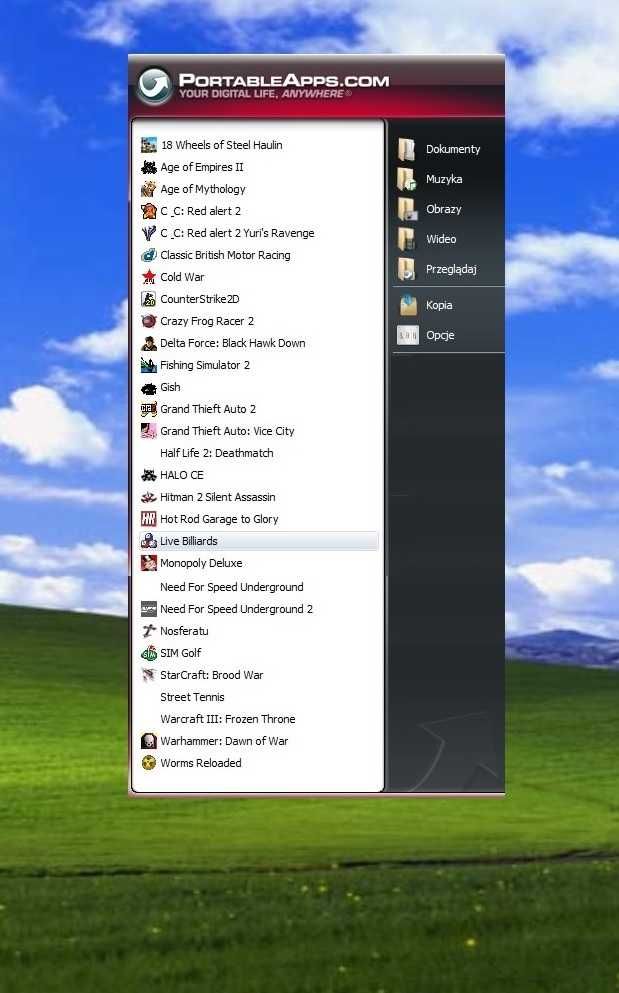Click the Crazy Frog Racer 2 icon

[x=148, y=321]
